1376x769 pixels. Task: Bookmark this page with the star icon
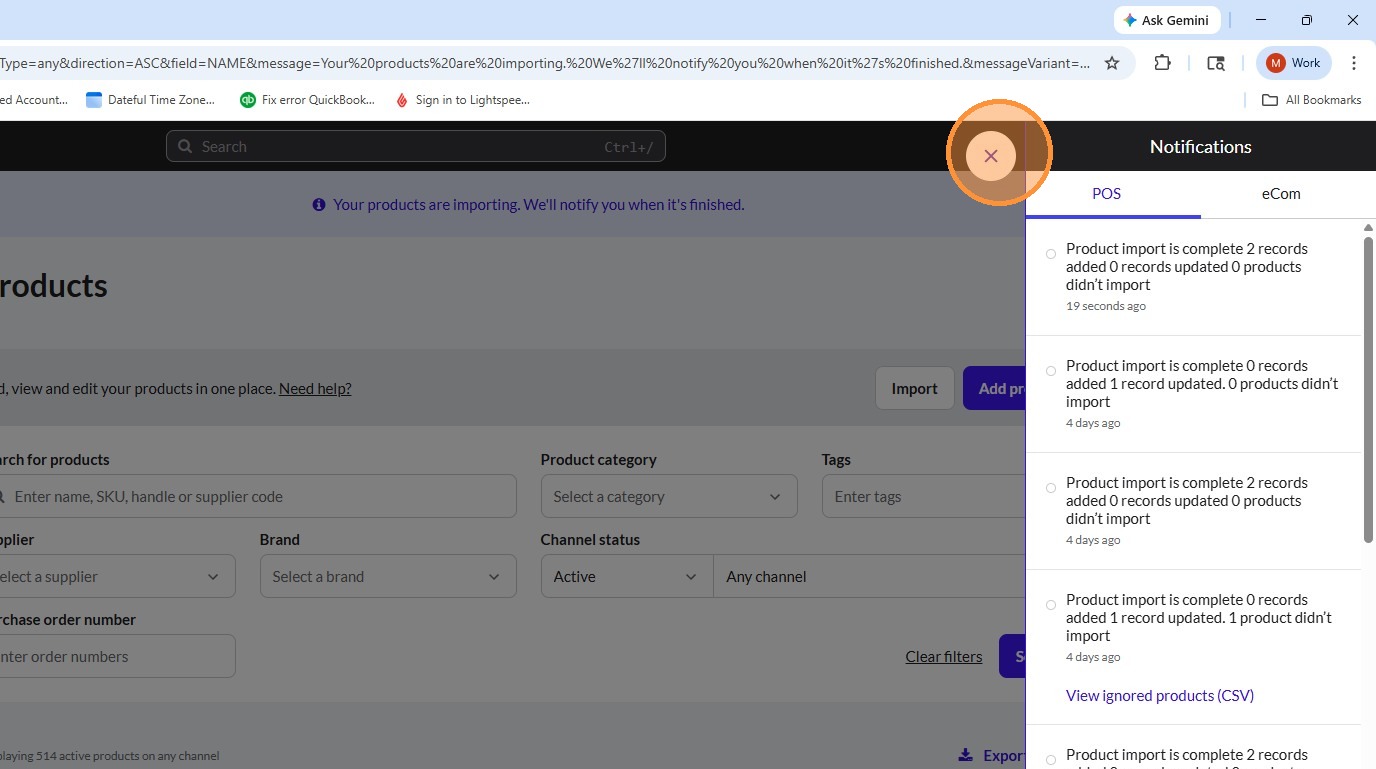point(1112,63)
